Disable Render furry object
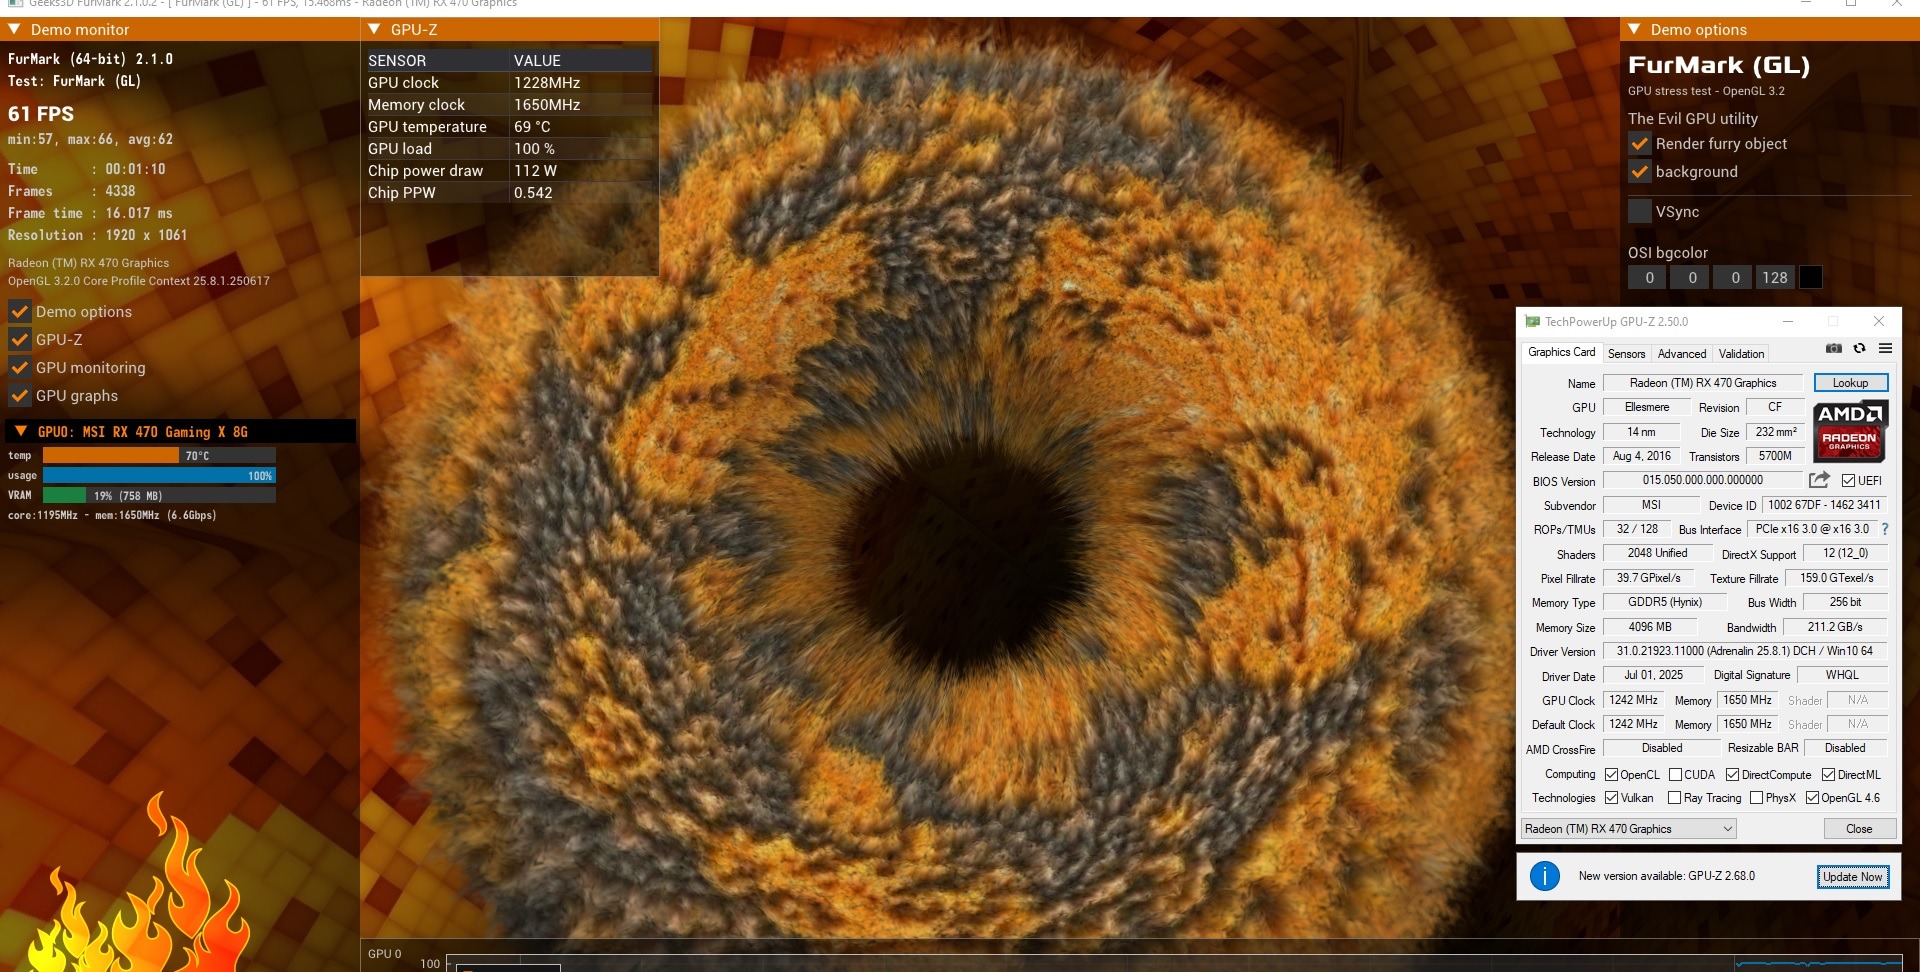This screenshot has width=1920, height=972. 1640,144
